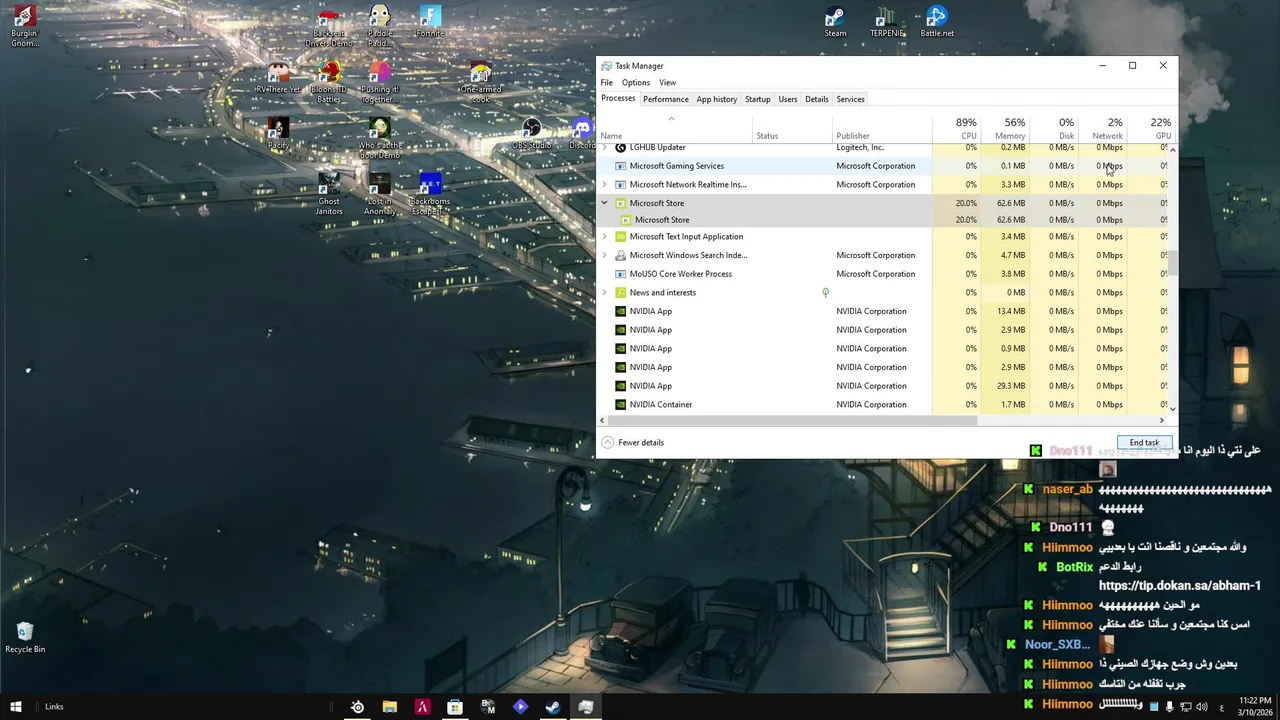
Task: Open the TERPENIE desktop shortcut
Action: (887, 23)
